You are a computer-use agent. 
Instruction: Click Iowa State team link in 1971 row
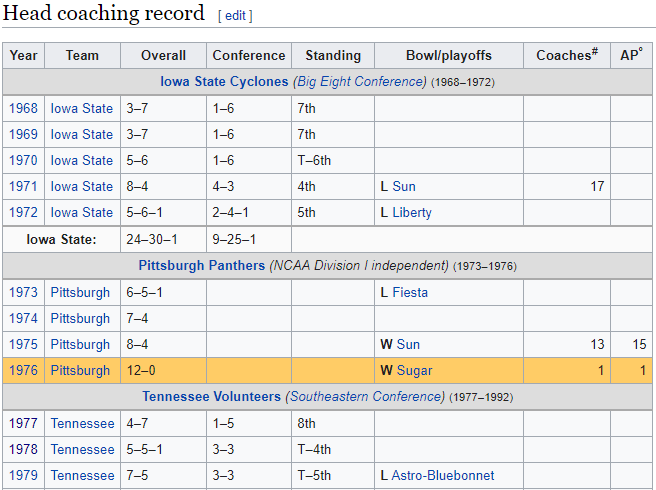(x=82, y=186)
